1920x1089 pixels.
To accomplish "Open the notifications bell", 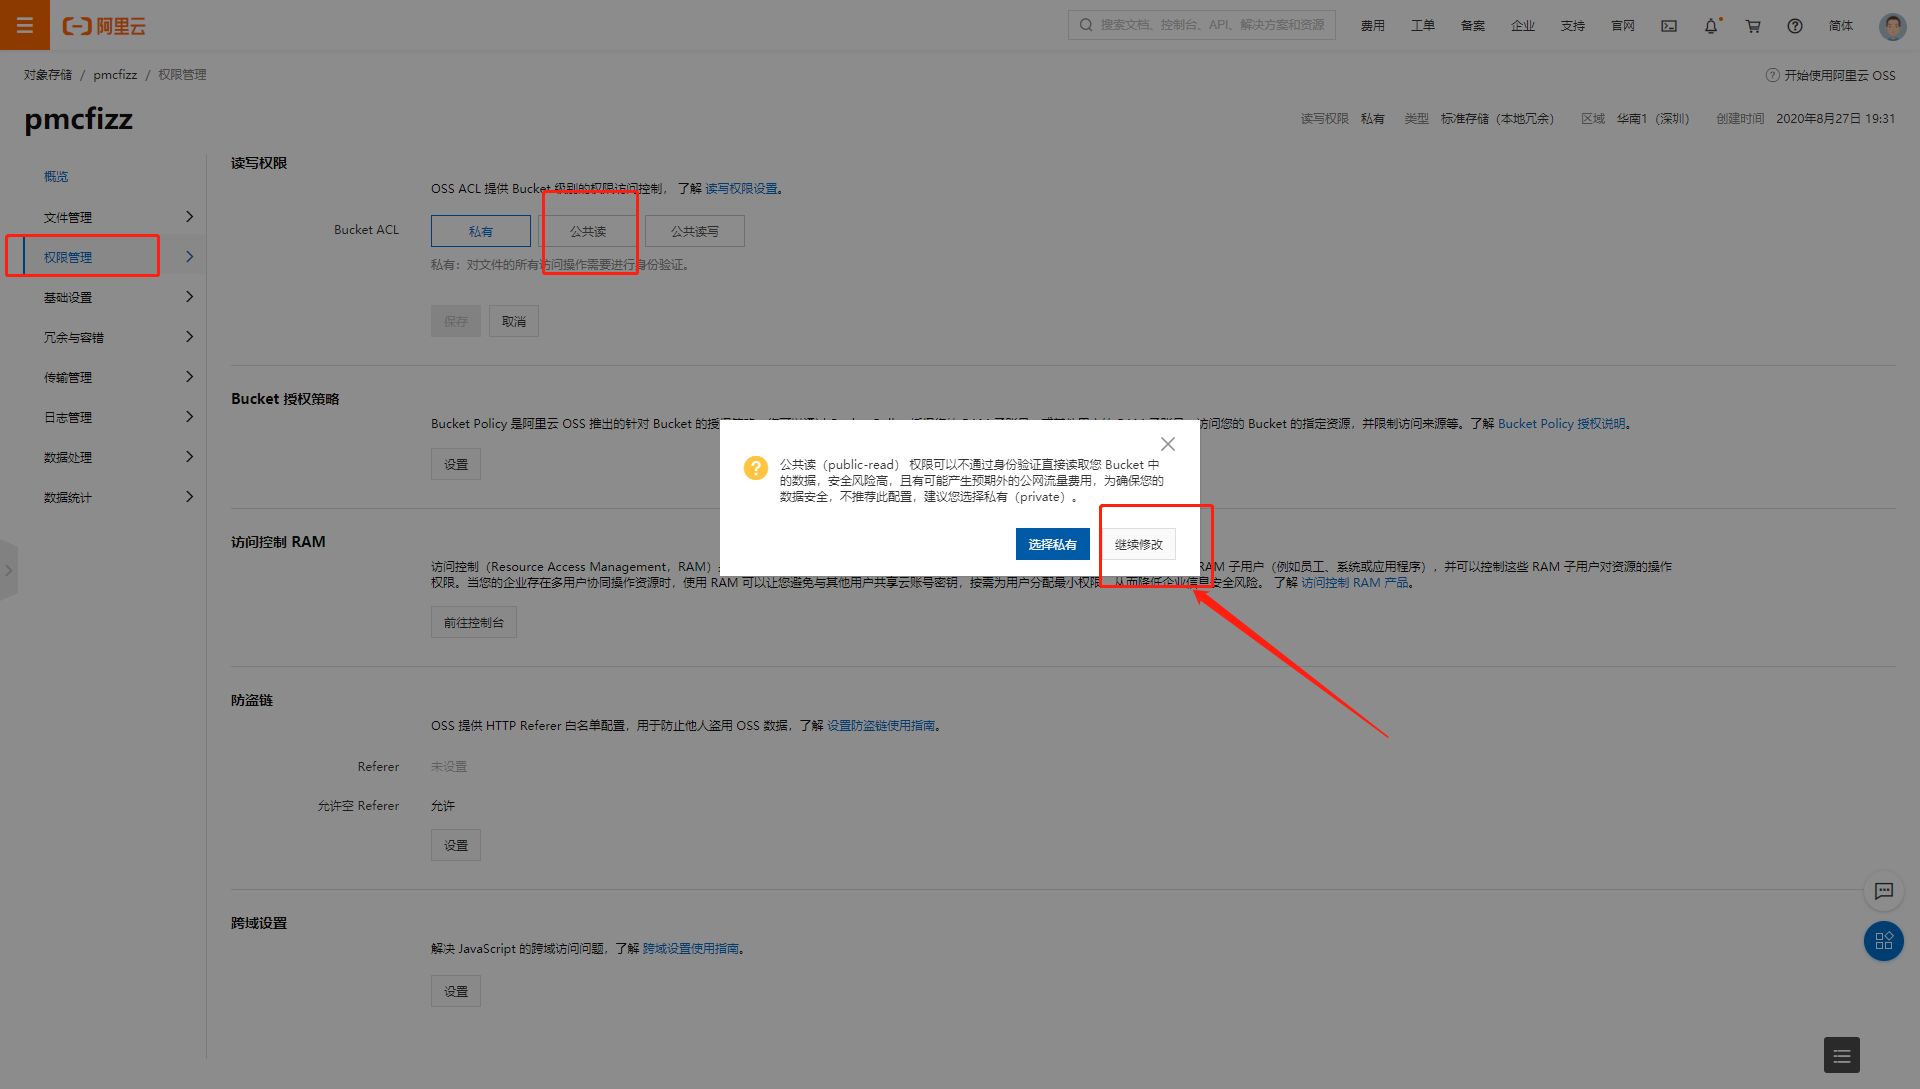I will pos(1711,26).
